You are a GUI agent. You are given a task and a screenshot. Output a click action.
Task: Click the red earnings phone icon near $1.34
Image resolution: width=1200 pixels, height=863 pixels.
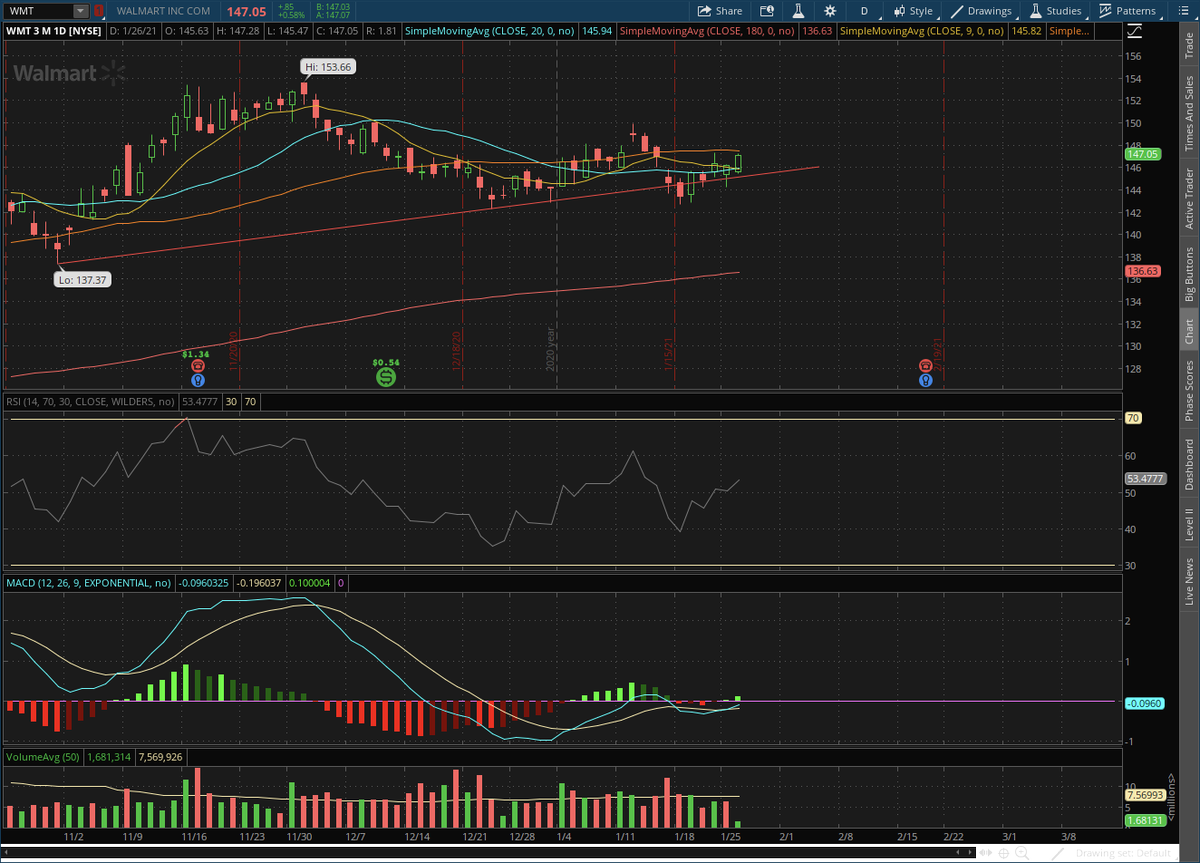197,367
